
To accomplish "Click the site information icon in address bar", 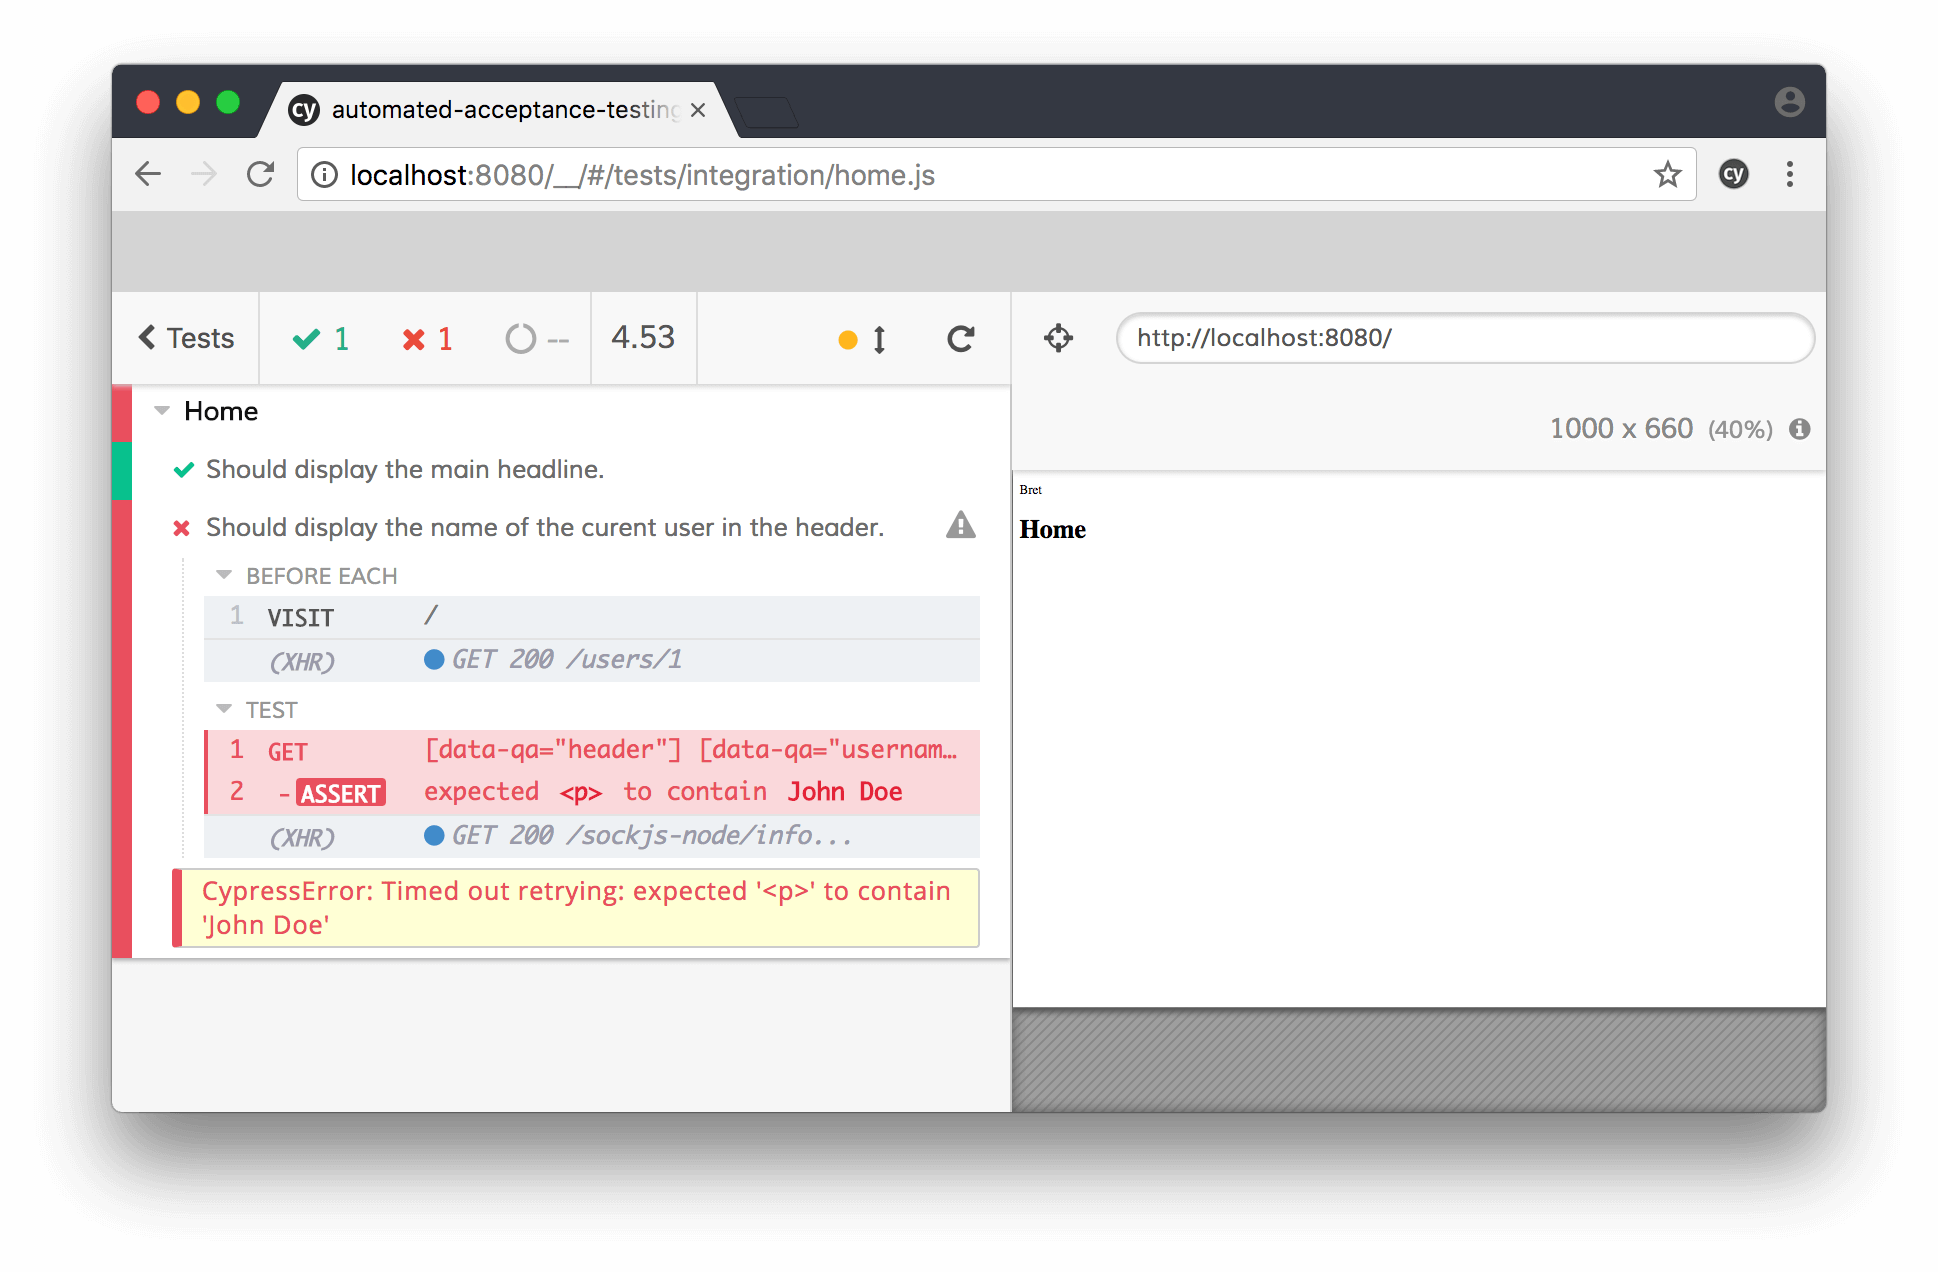I will point(324,175).
